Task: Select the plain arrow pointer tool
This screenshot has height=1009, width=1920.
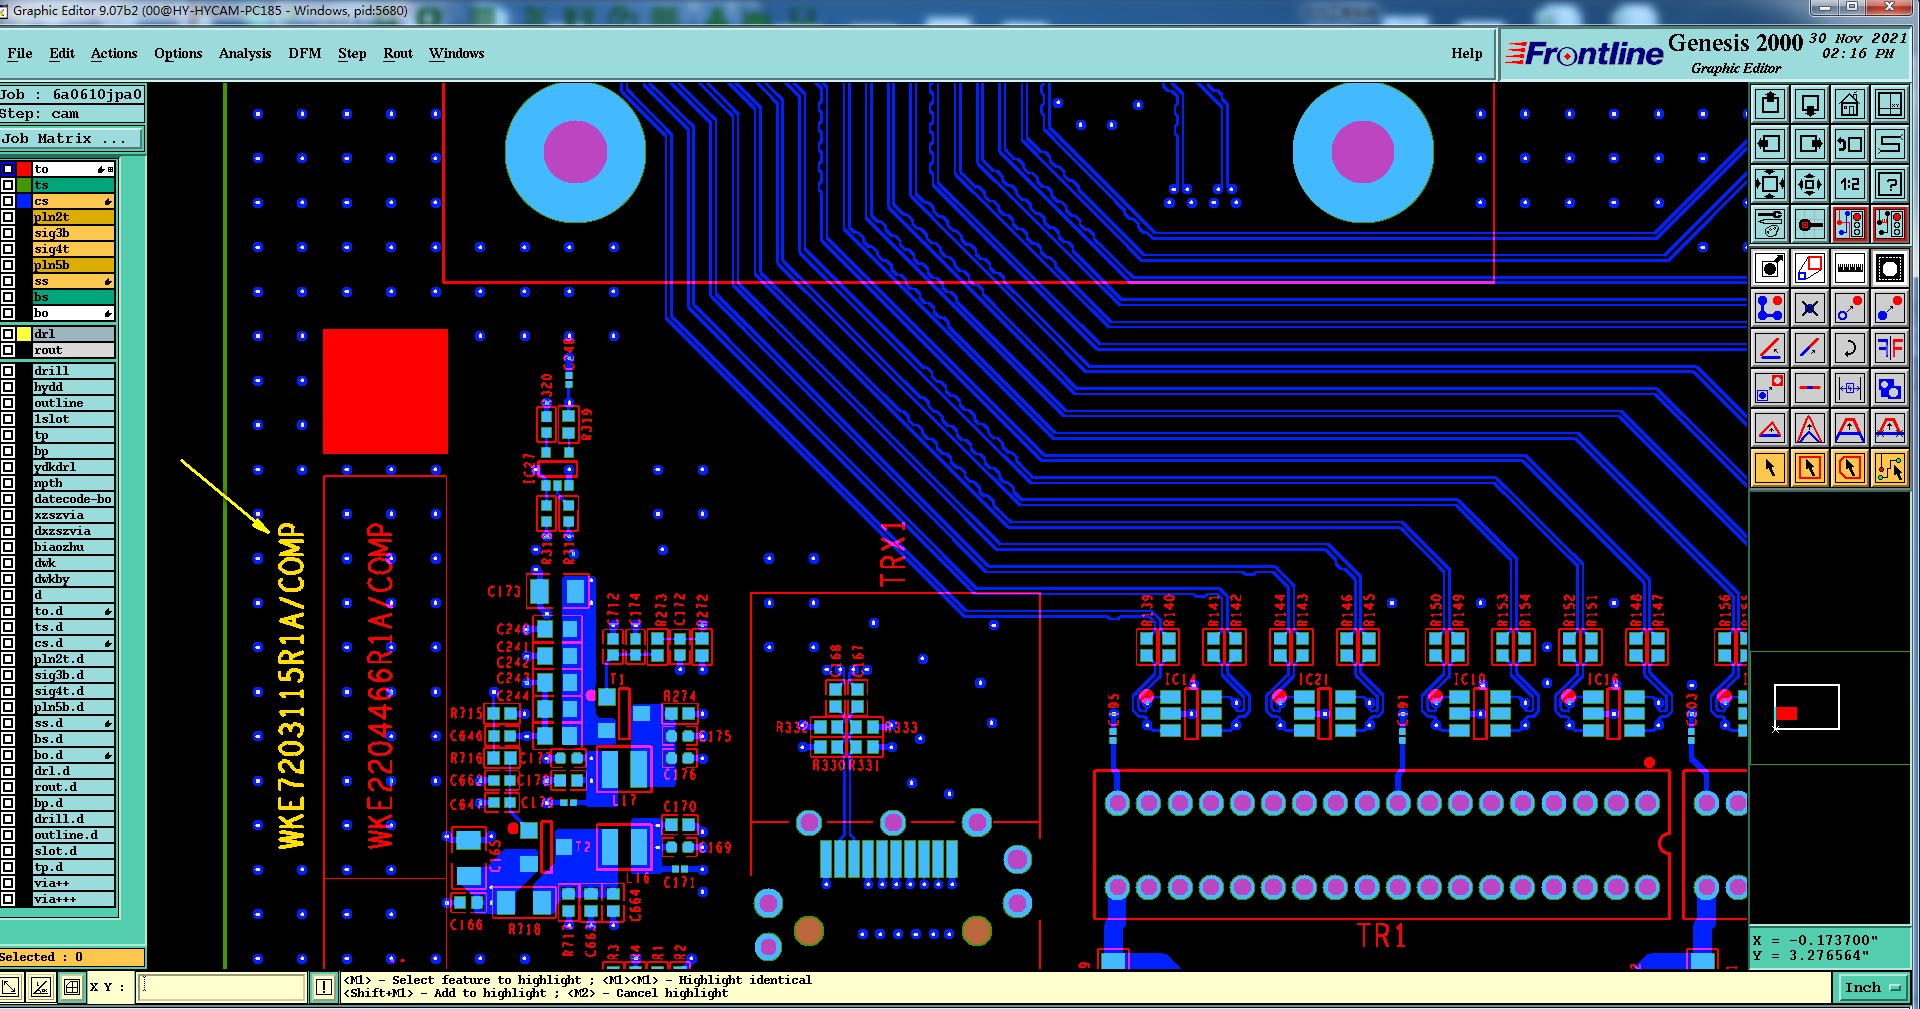Action: [1770, 468]
